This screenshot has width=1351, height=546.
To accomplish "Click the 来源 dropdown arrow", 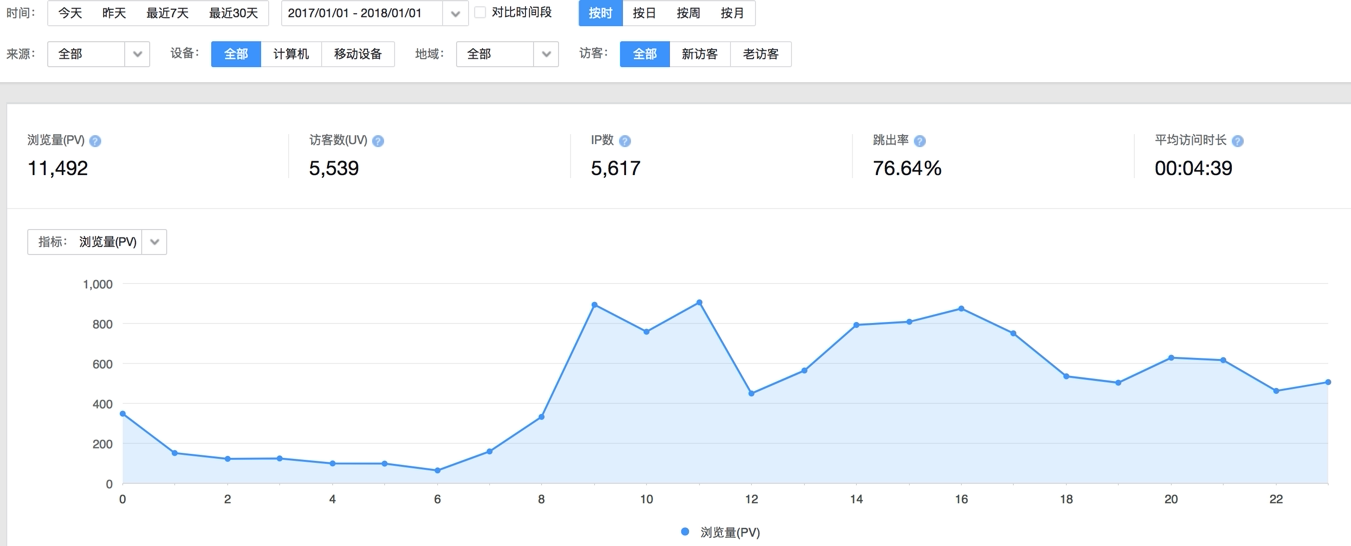I will coord(138,54).
